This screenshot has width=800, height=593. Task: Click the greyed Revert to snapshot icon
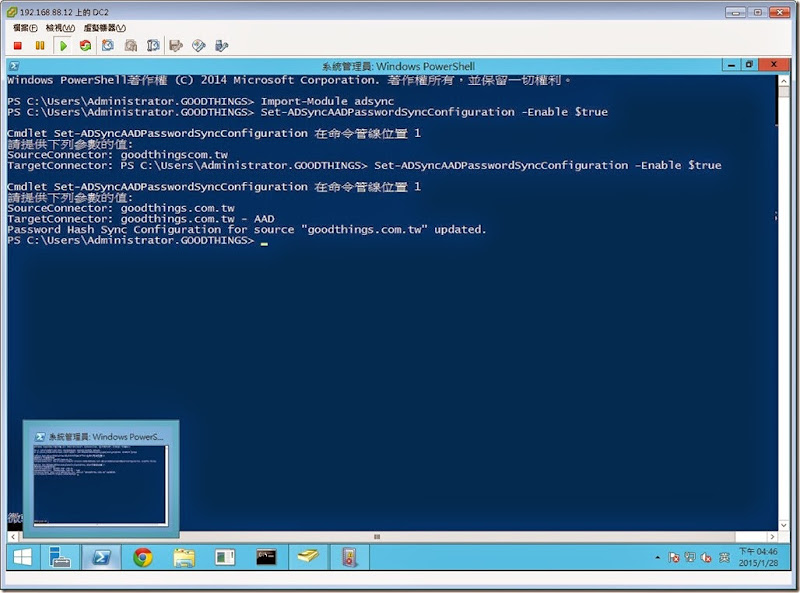(131, 46)
